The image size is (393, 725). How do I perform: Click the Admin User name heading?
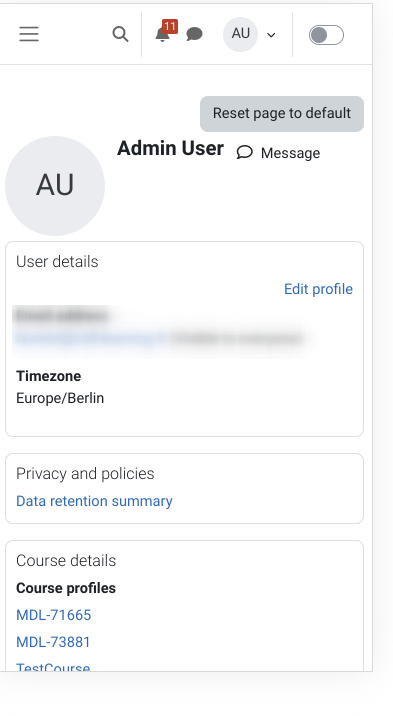(170, 148)
